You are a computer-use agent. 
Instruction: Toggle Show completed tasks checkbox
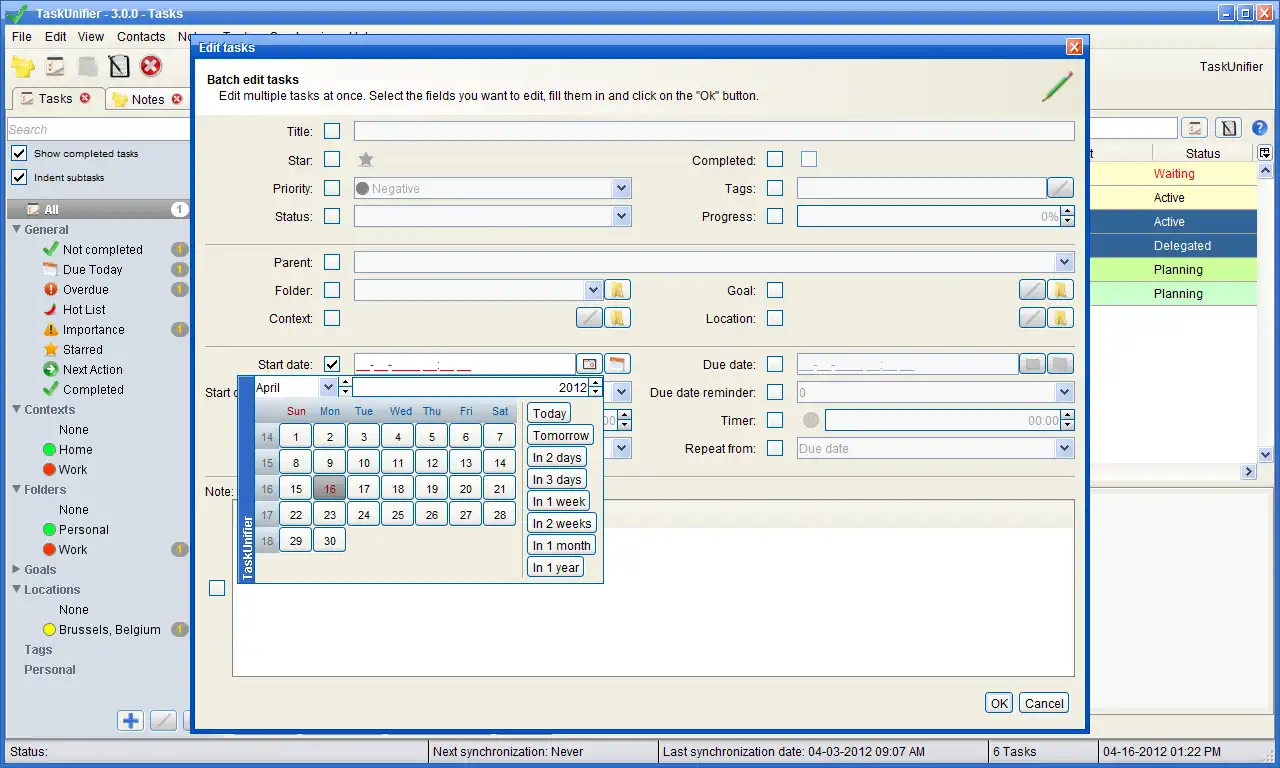click(19, 153)
